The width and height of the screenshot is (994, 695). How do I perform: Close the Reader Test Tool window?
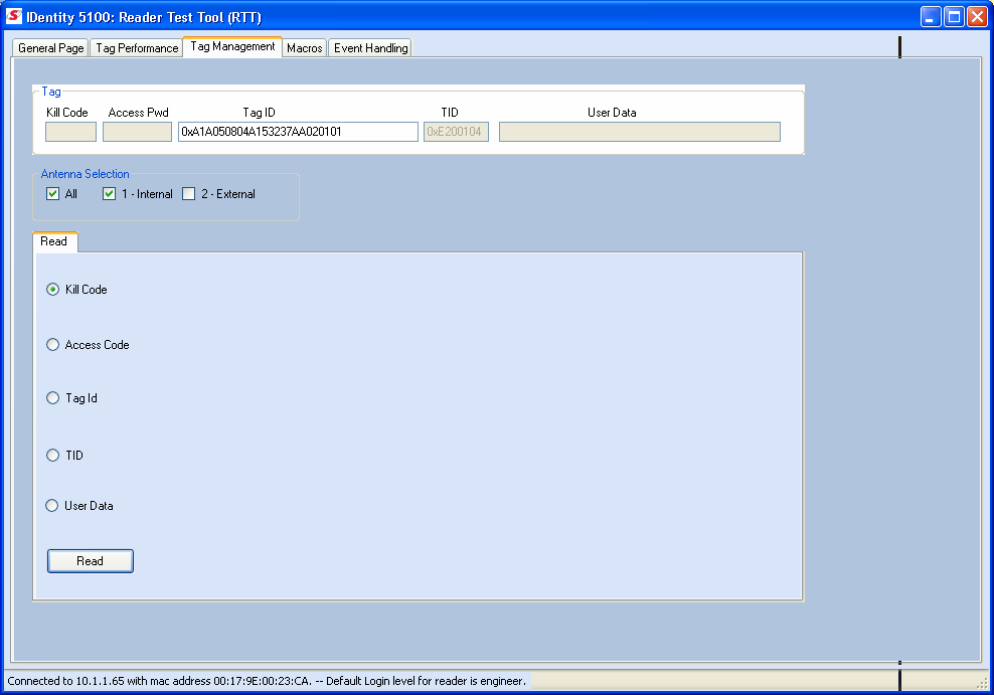pyautogui.click(x=977, y=16)
